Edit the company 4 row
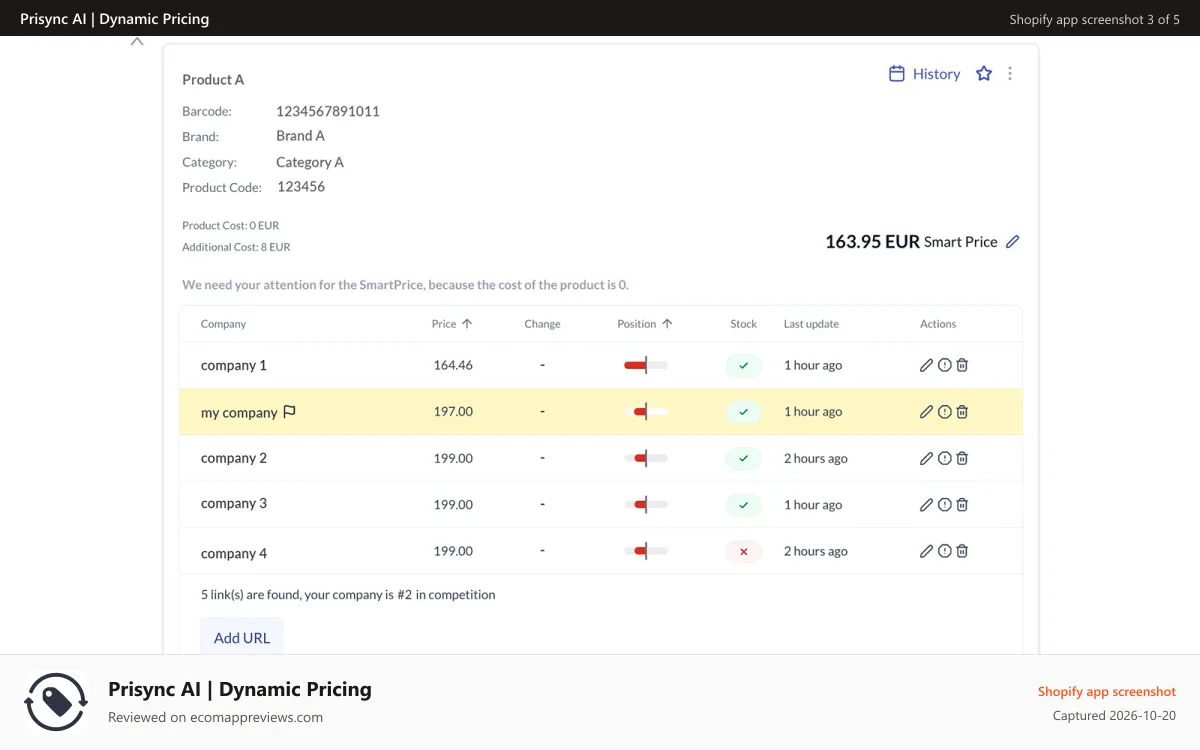The height and width of the screenshot is (750, 1200). [926, 551]
